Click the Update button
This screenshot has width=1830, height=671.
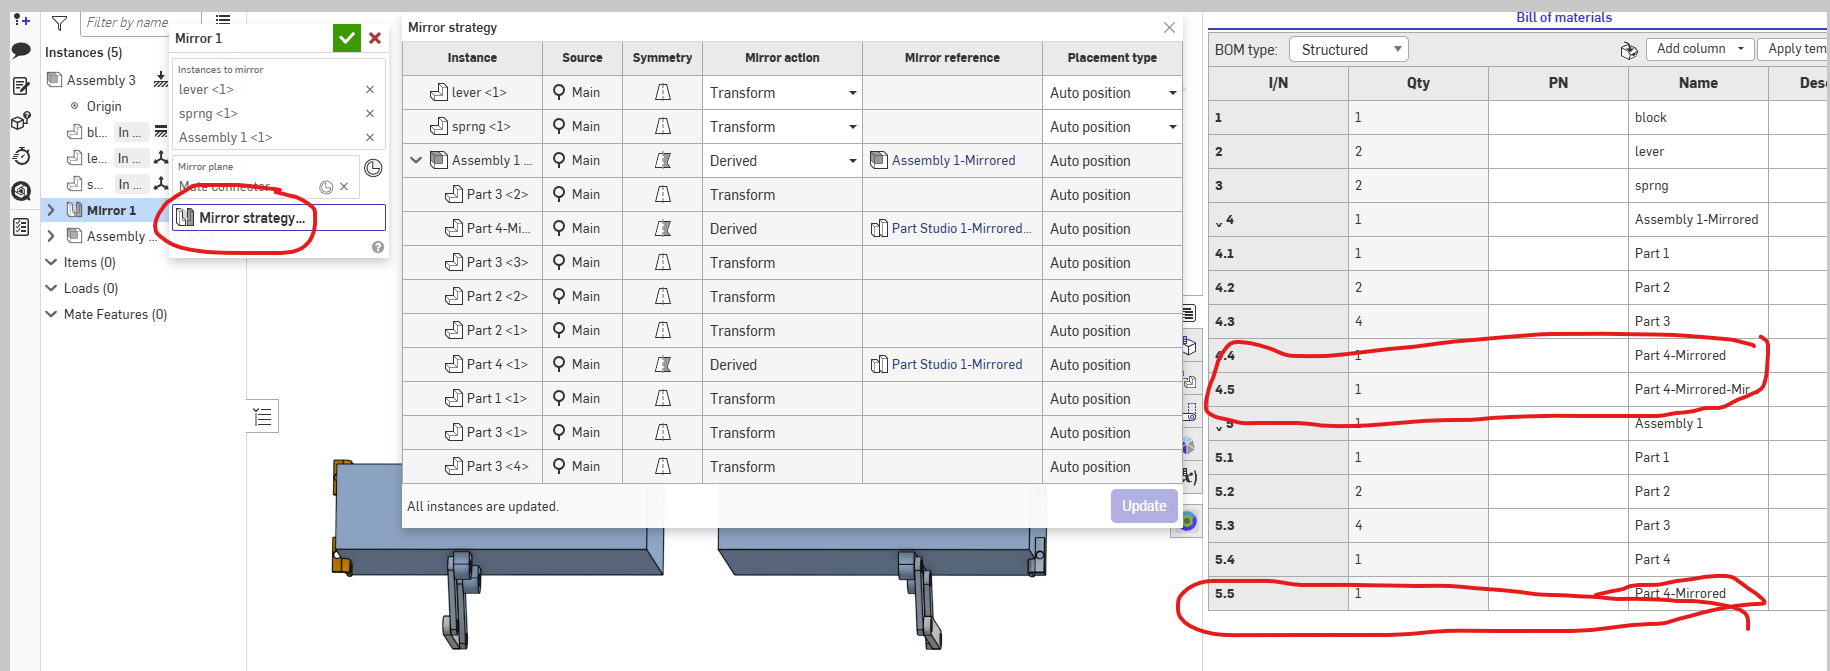1144,506
